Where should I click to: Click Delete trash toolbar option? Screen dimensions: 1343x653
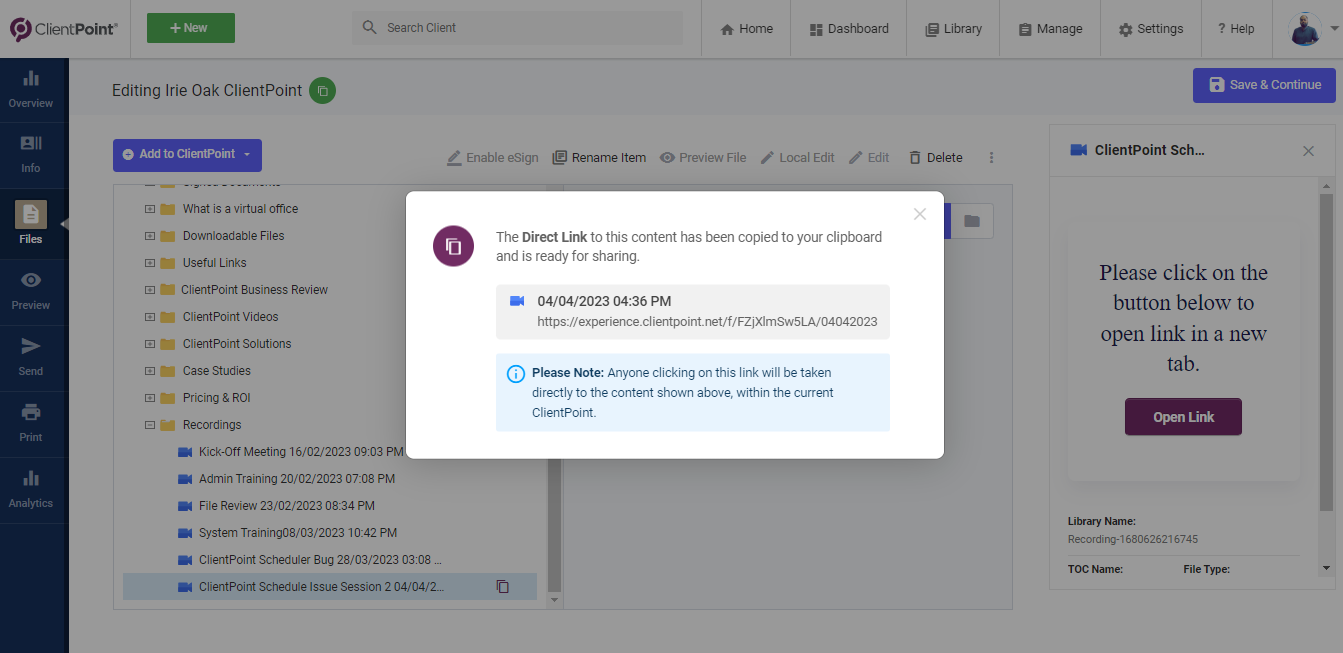tap(935, 158)
